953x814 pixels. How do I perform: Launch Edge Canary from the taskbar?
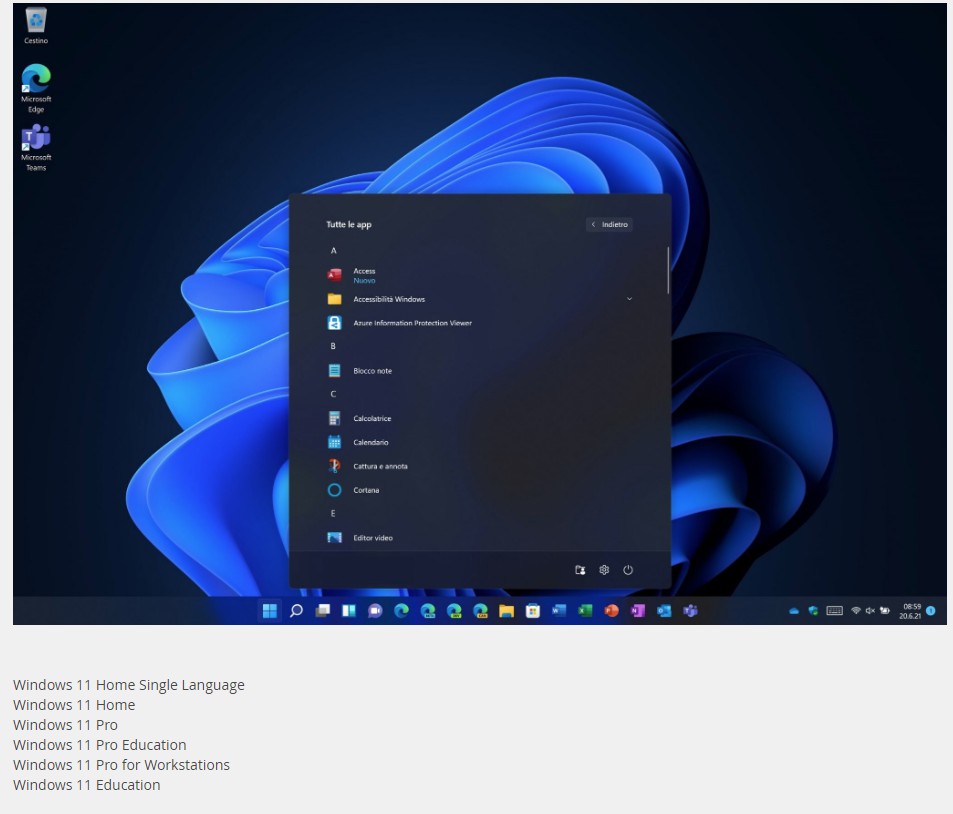(480, 610)
